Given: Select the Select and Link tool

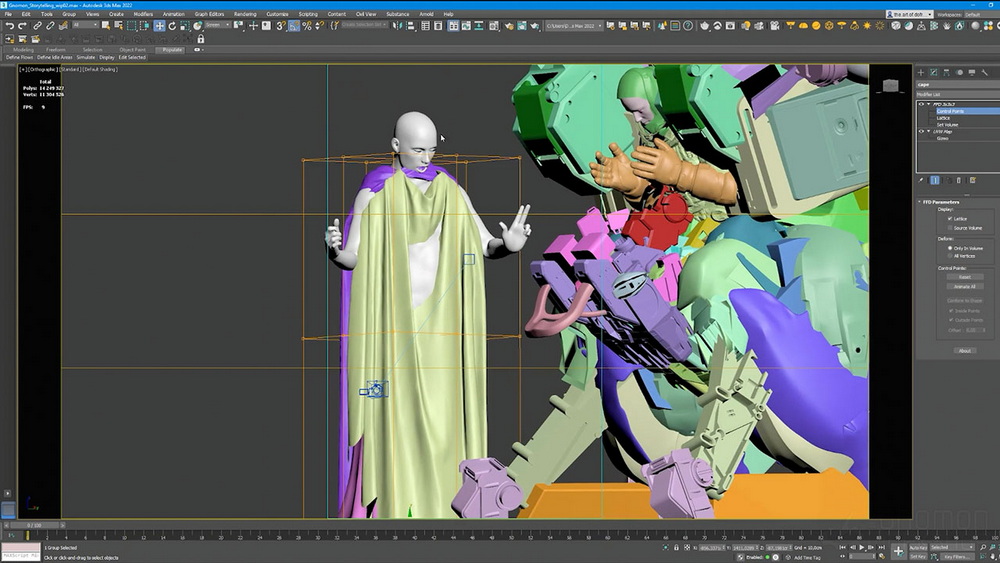Looking at the screenshot, I should tap(37, 26).
